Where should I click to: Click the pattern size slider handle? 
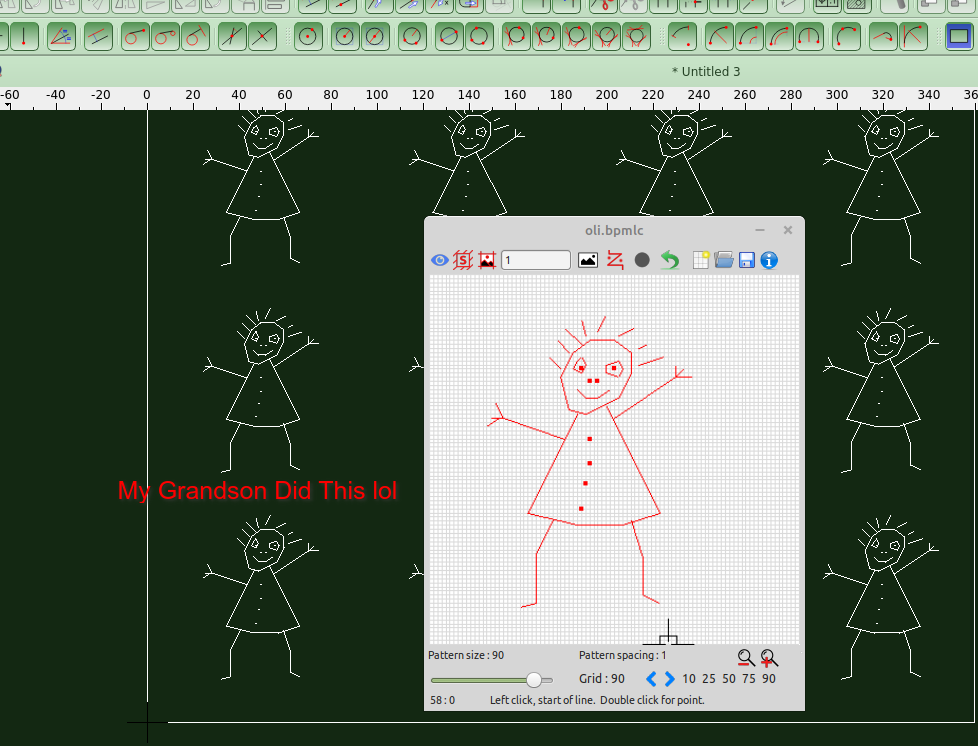tap(534, 680)
